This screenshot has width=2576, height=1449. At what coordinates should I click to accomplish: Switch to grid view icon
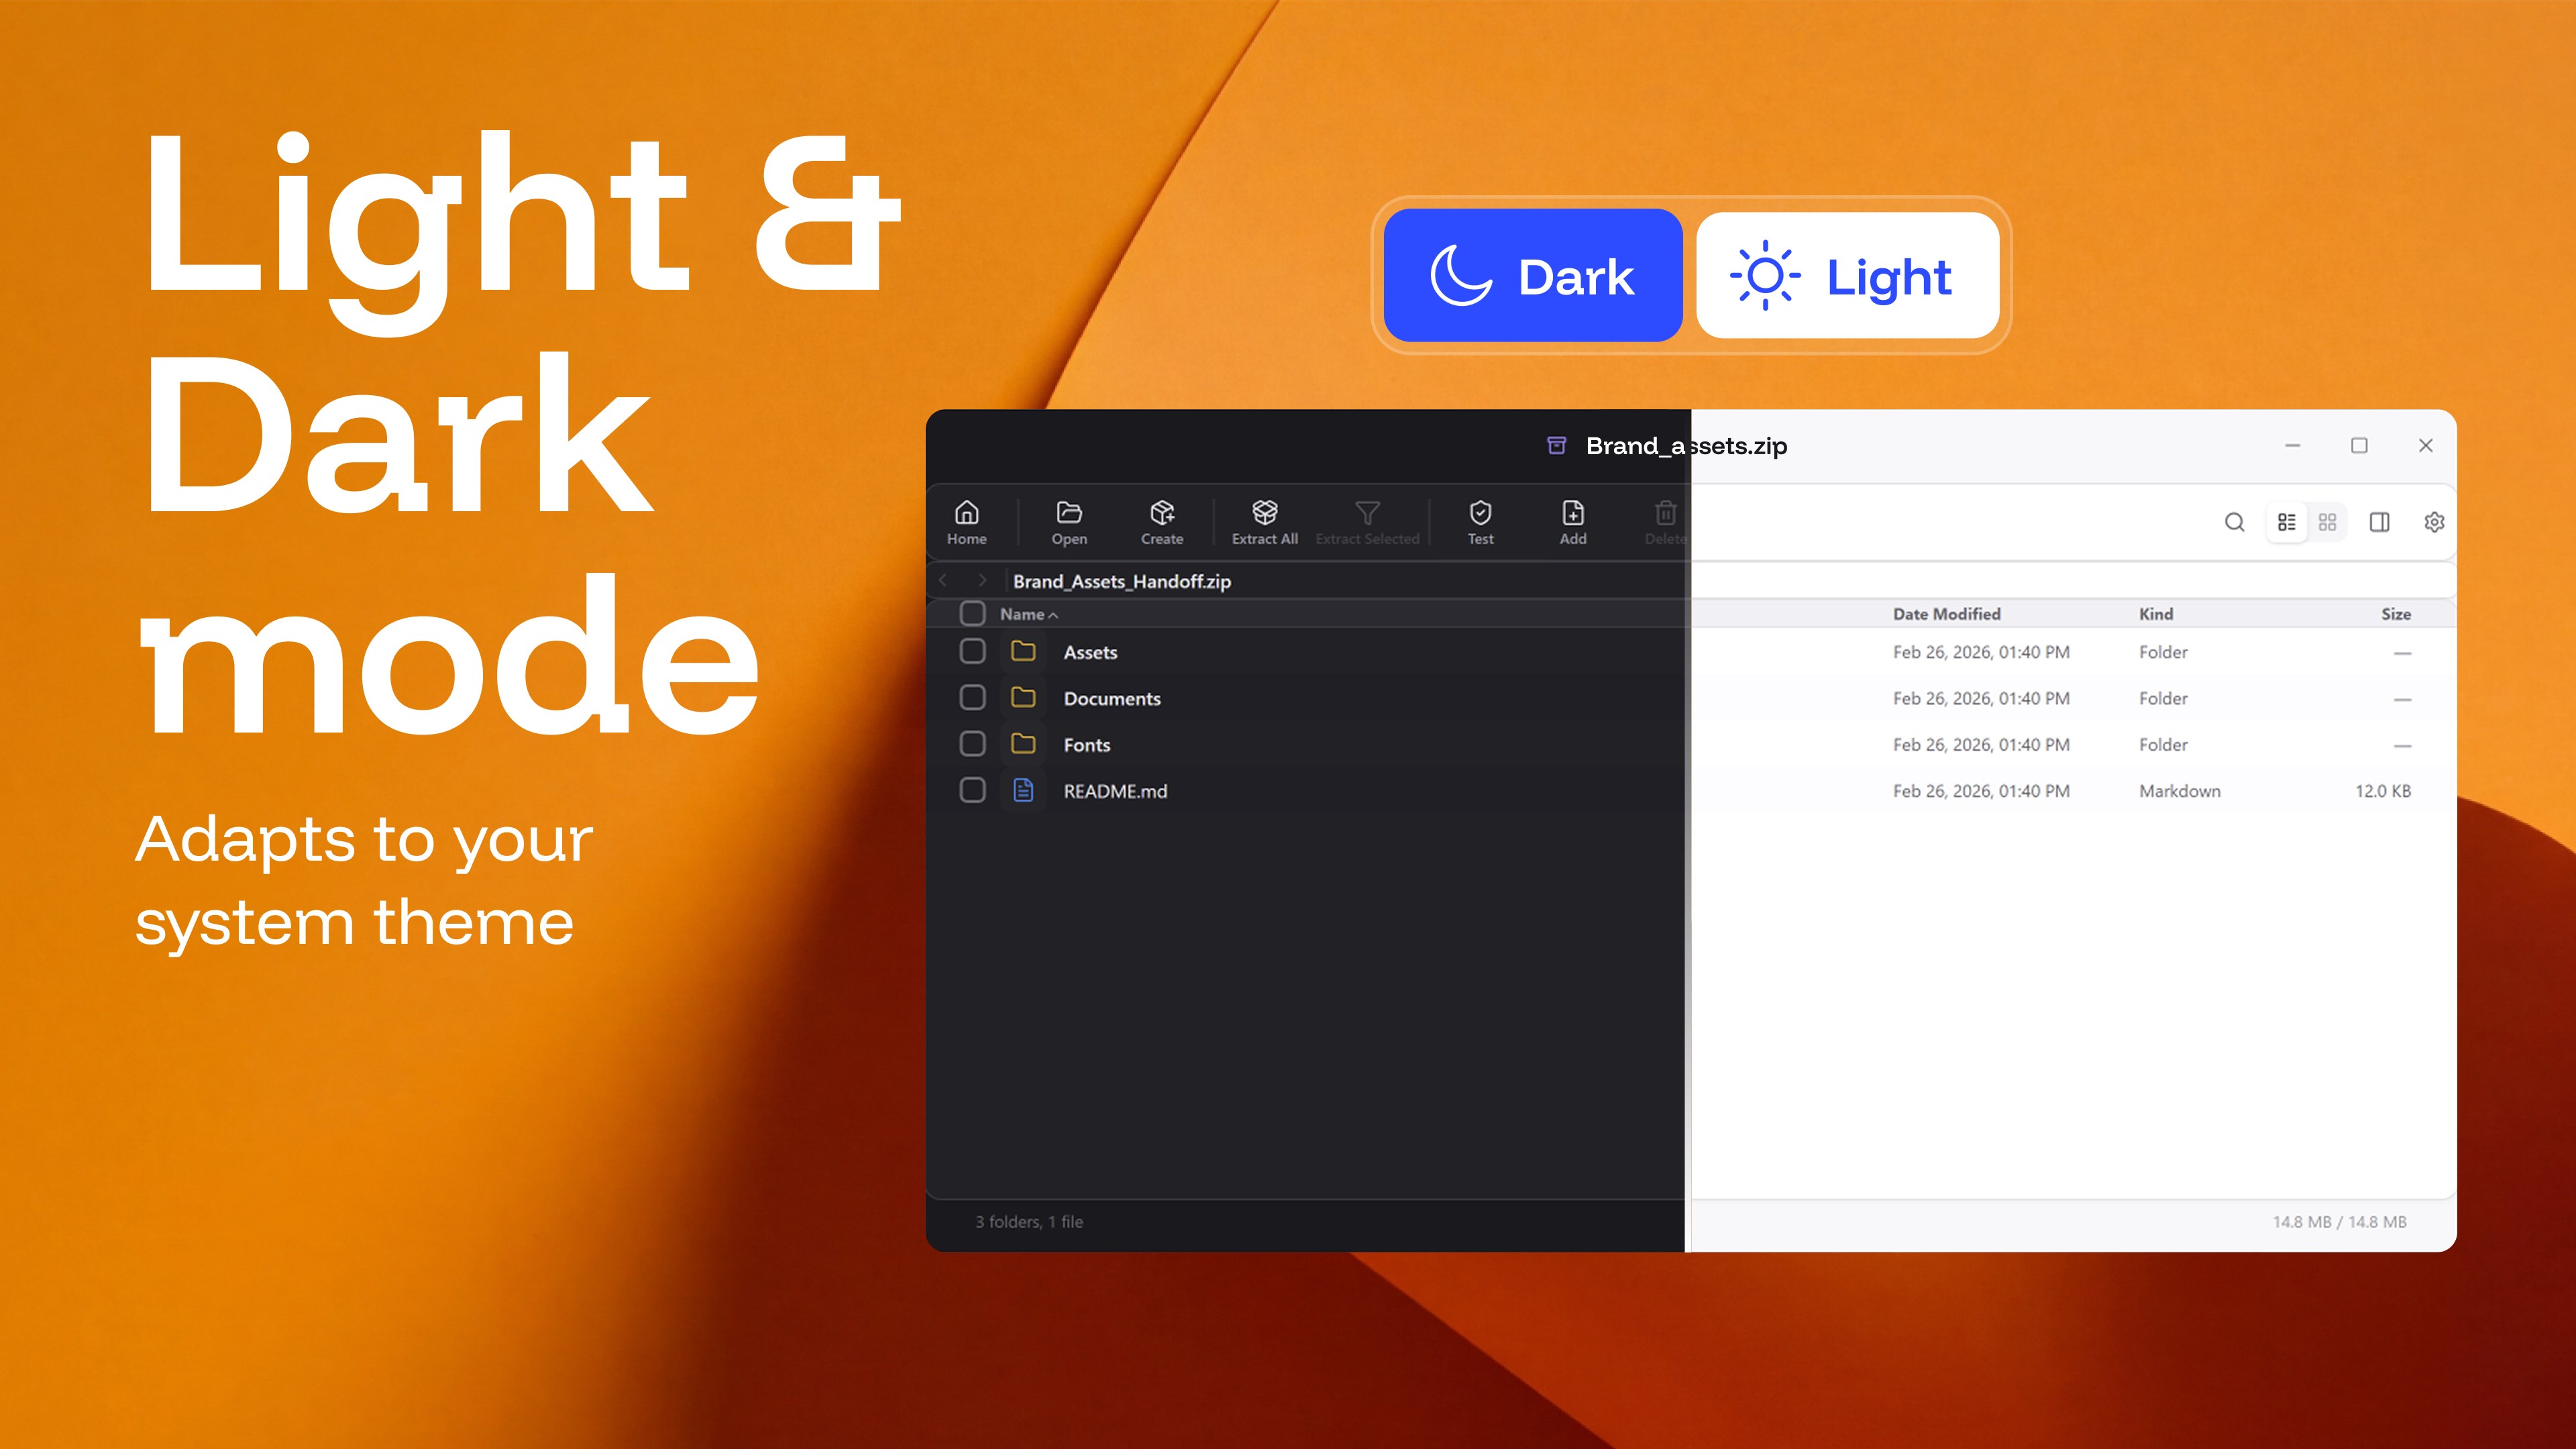click(2327, 522)
